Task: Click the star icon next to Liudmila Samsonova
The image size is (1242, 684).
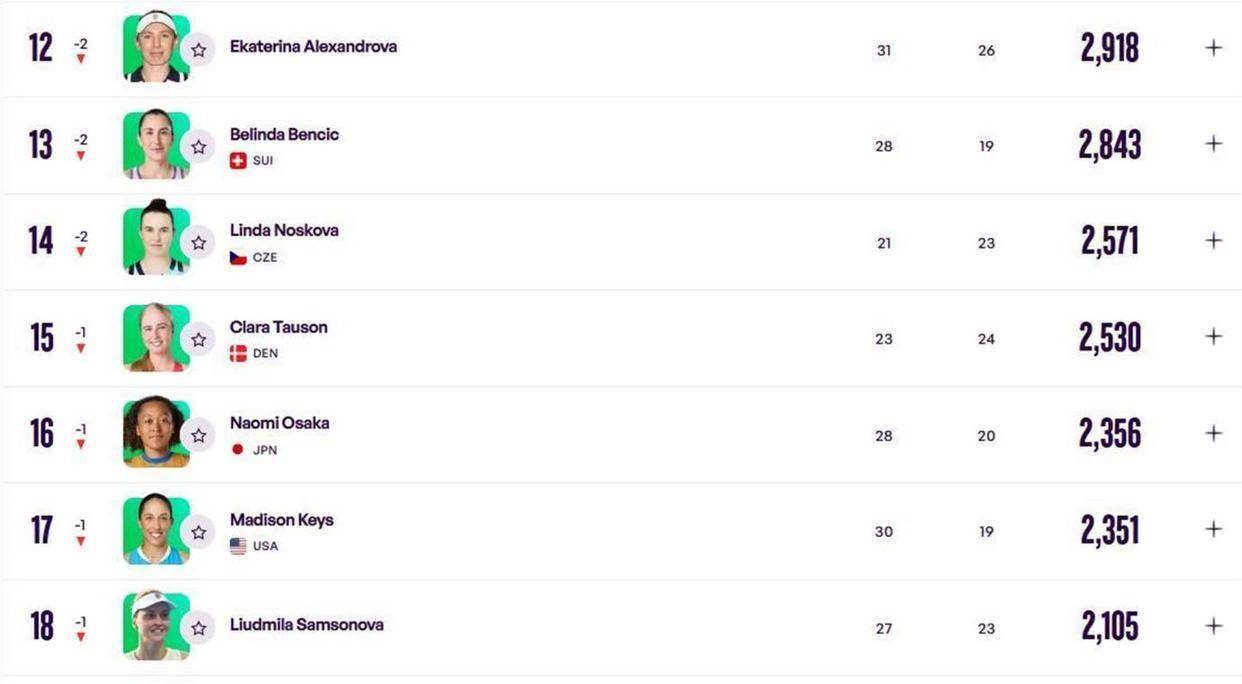Action: coord(199,628)
